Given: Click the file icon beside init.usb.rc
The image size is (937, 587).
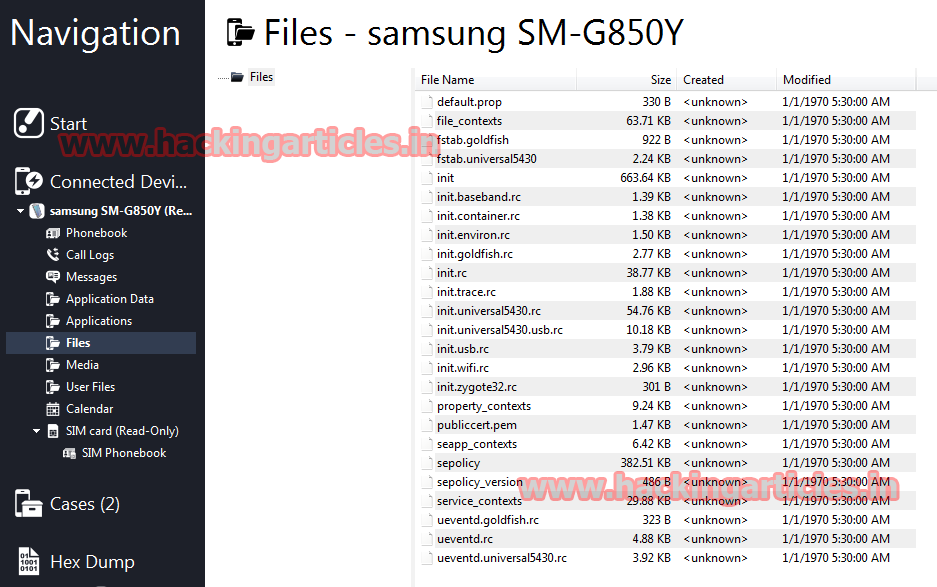Looking at the screenshot, I should 427,349.
